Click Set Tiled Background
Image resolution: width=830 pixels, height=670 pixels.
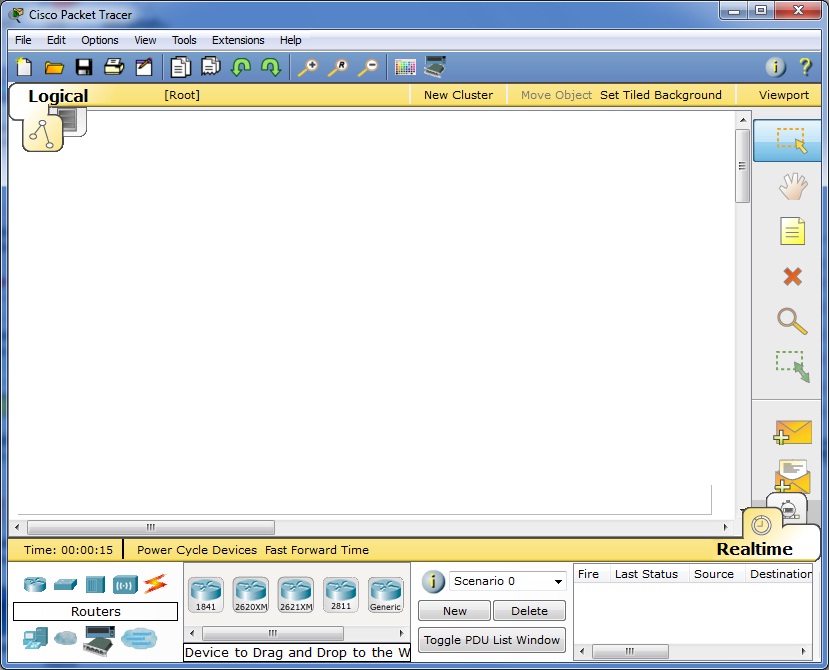pyautogui.click(x=661, y=95)
